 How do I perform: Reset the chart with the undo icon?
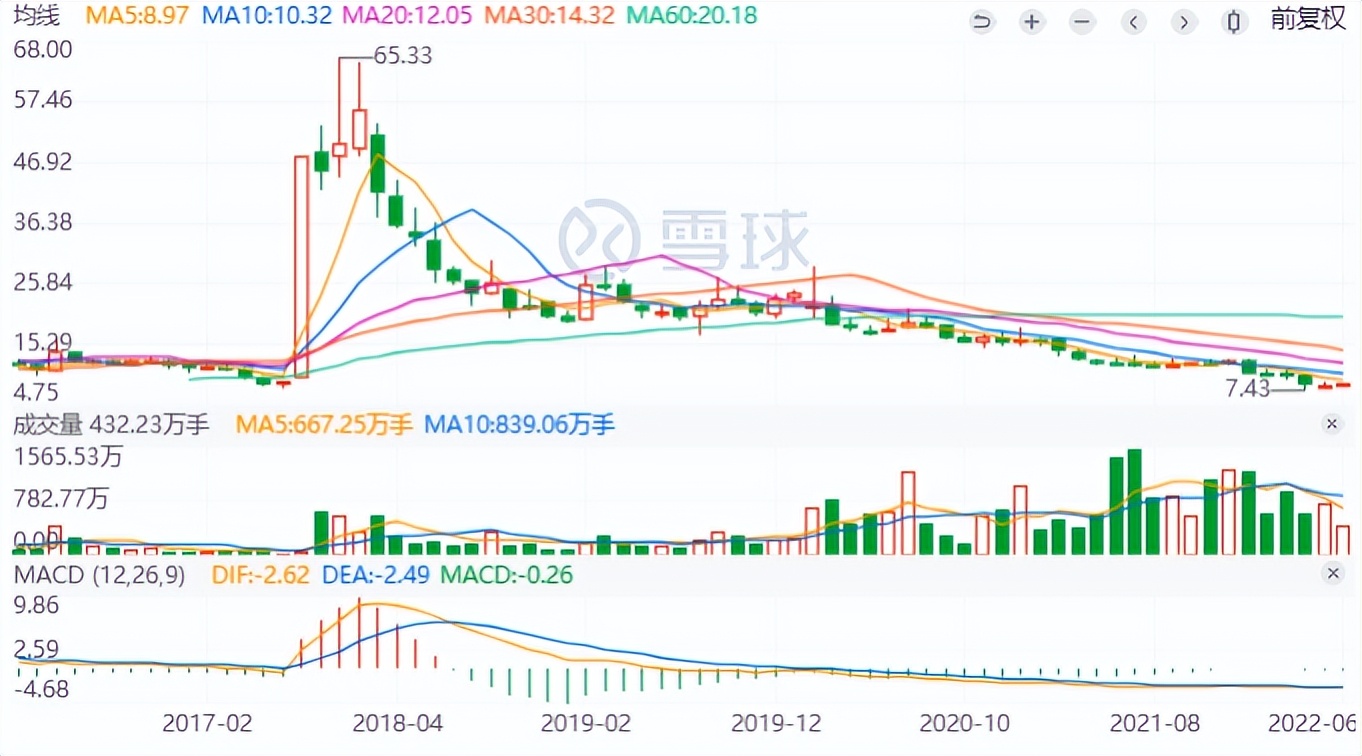tap(981, 21)
